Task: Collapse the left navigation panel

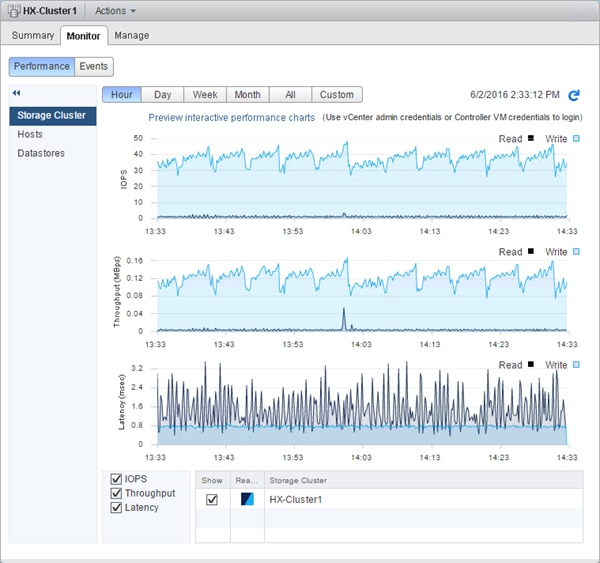Action: pyautogui.click(x=16, y=93)
